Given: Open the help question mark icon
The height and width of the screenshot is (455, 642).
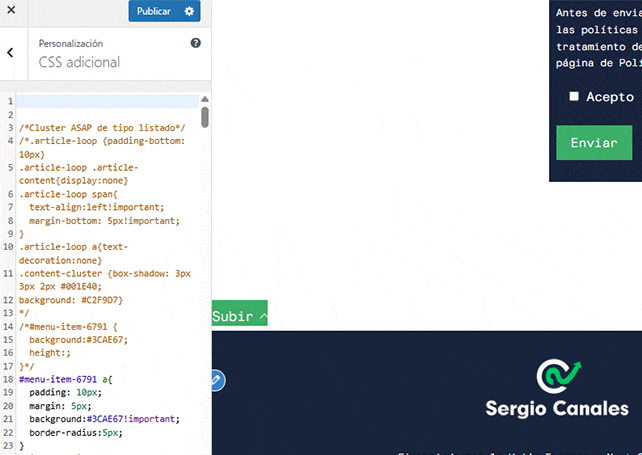Looking at the screenshot, I should click(196, 43).
